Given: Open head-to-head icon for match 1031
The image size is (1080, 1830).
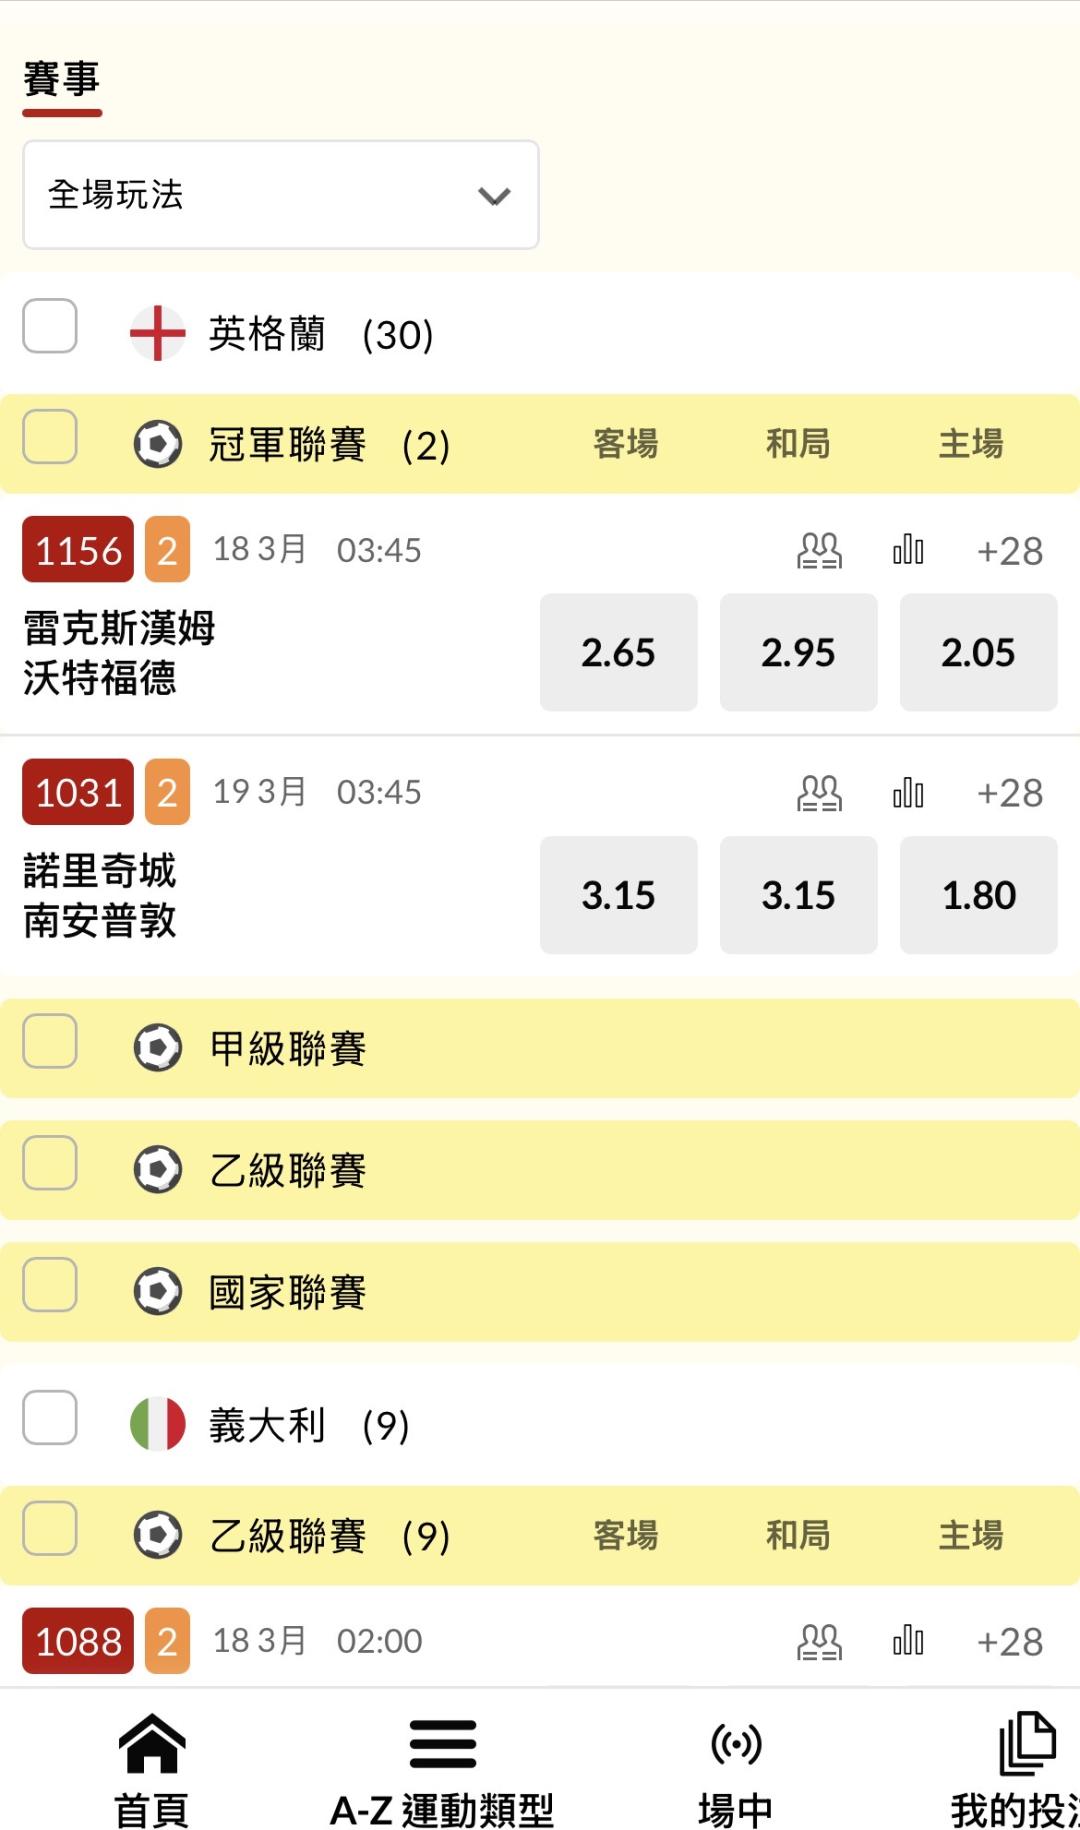Looking at the screenshot, I should coord(819,793).
